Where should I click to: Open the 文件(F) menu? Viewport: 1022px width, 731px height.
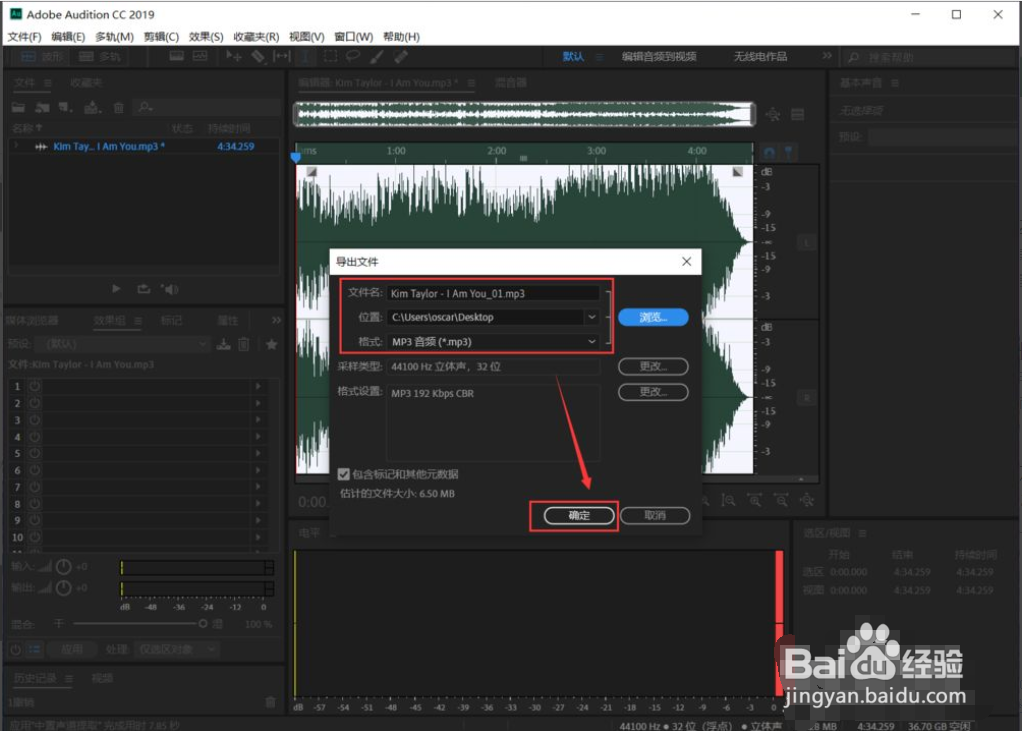click(x=24, y=36)
